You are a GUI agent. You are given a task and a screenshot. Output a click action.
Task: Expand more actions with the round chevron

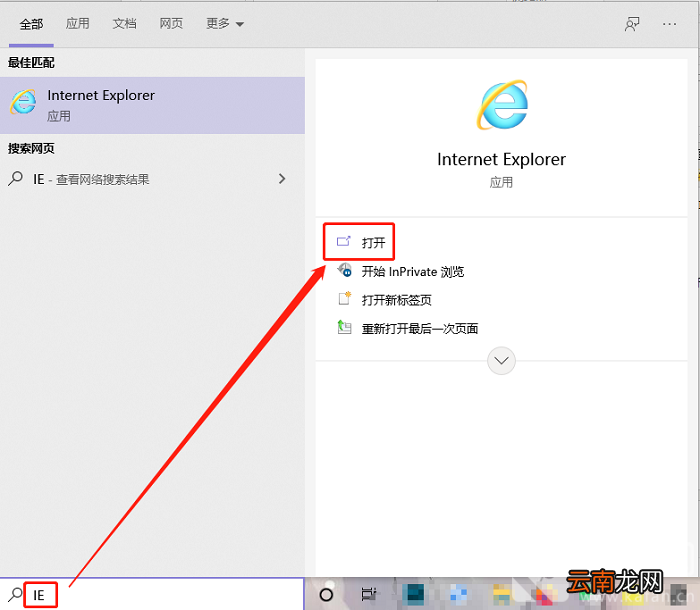coord(501,360)
